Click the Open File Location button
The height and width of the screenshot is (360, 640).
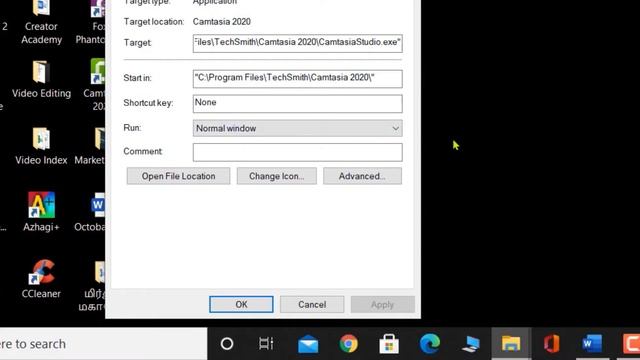178,176
